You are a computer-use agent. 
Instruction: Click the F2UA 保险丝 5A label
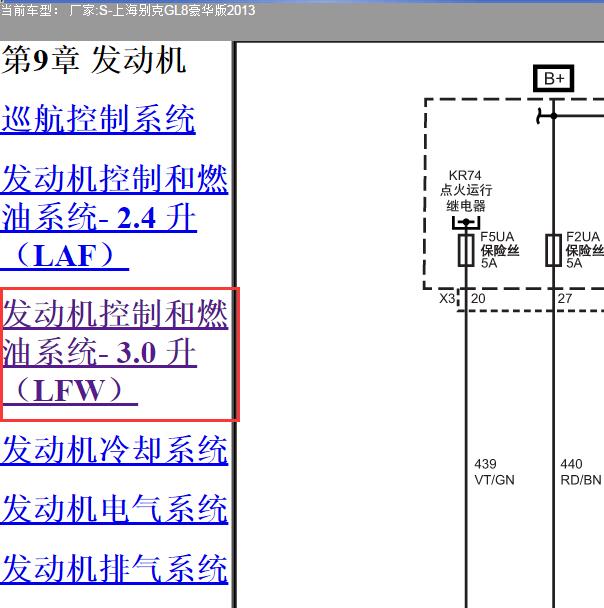pos(585,250)
